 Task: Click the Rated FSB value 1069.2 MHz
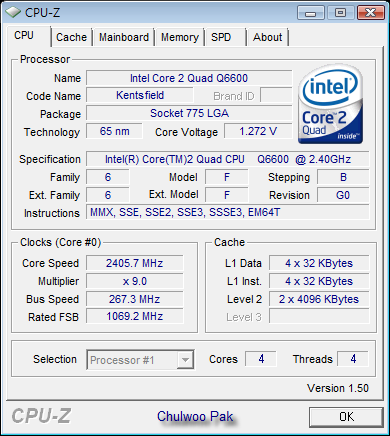[x=135, y=316]
